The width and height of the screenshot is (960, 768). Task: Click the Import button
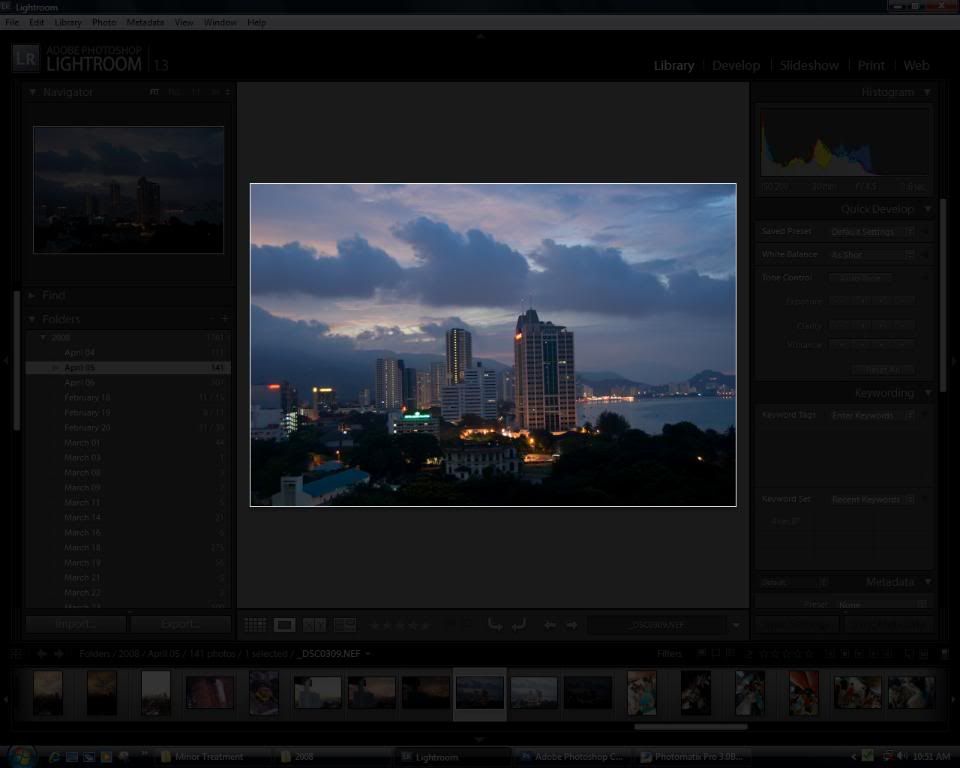coord(76,624)
